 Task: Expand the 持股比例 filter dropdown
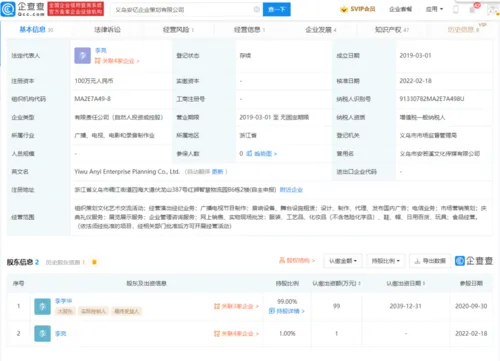click(x=386, y=261)
